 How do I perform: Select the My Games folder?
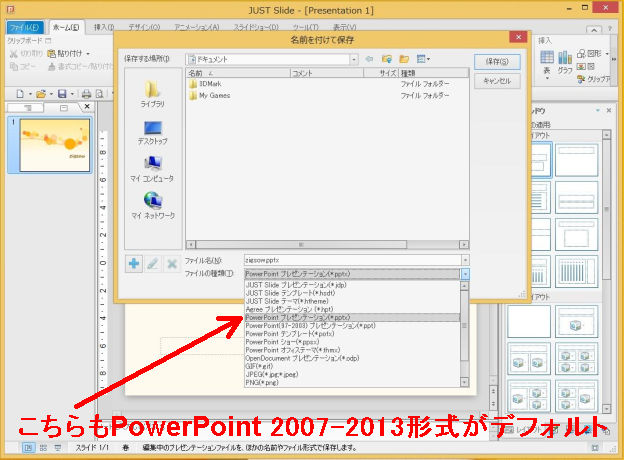[210, 96]
